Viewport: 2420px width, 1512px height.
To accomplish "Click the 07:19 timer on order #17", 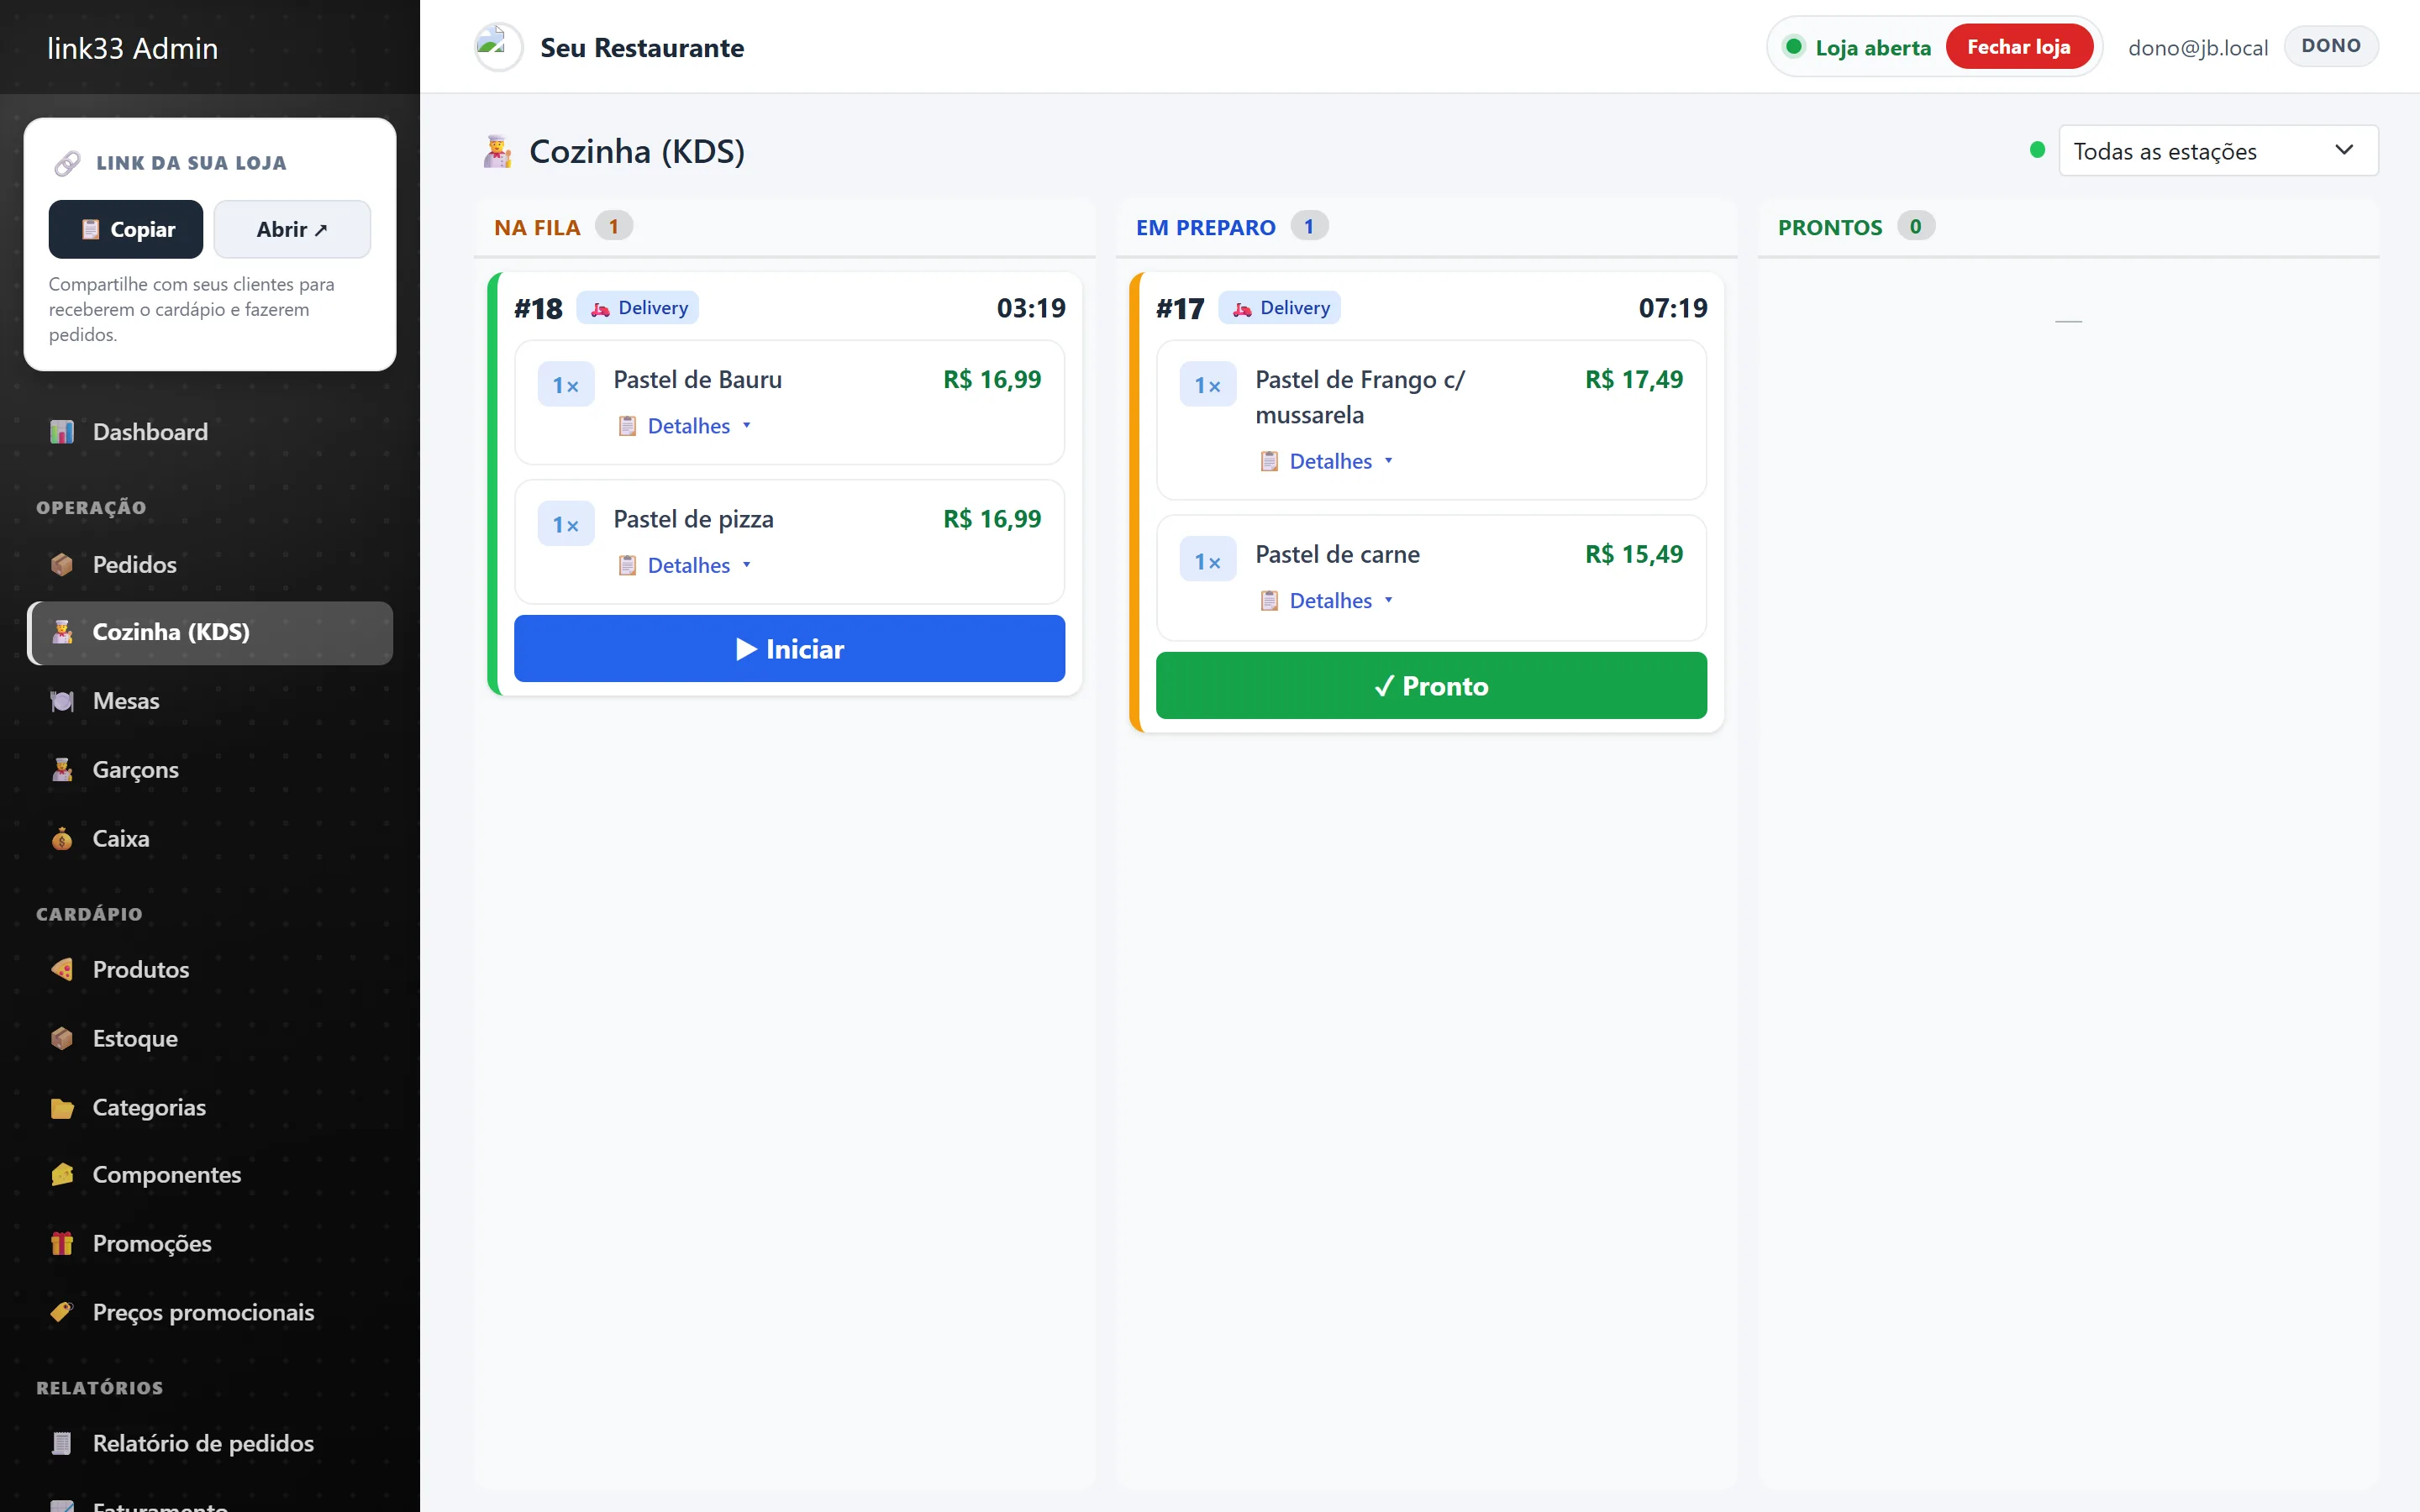I will [x=1673, y=308].
